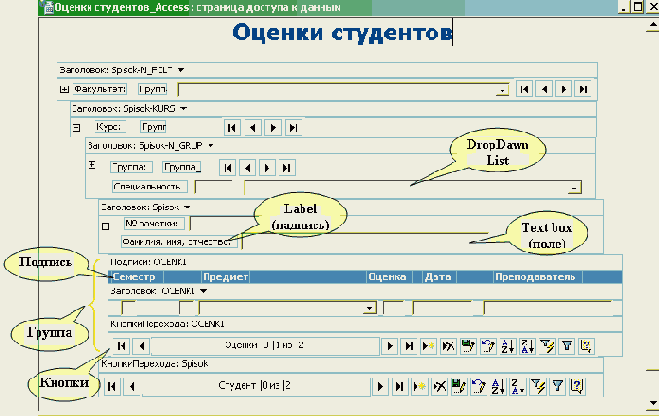
Task: Toggle the expand box beside № зачетки
Action: point(105,225)
